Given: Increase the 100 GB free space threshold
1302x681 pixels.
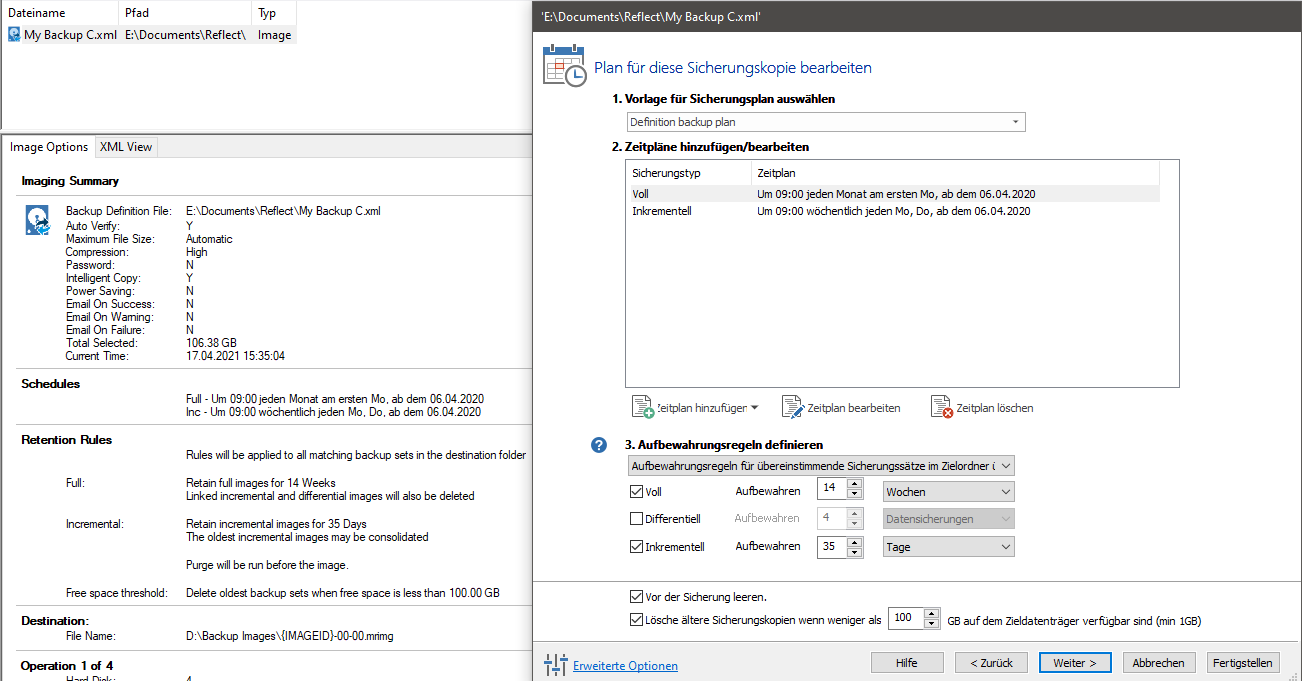Looking at the screenshot, I should pos(932,615).
